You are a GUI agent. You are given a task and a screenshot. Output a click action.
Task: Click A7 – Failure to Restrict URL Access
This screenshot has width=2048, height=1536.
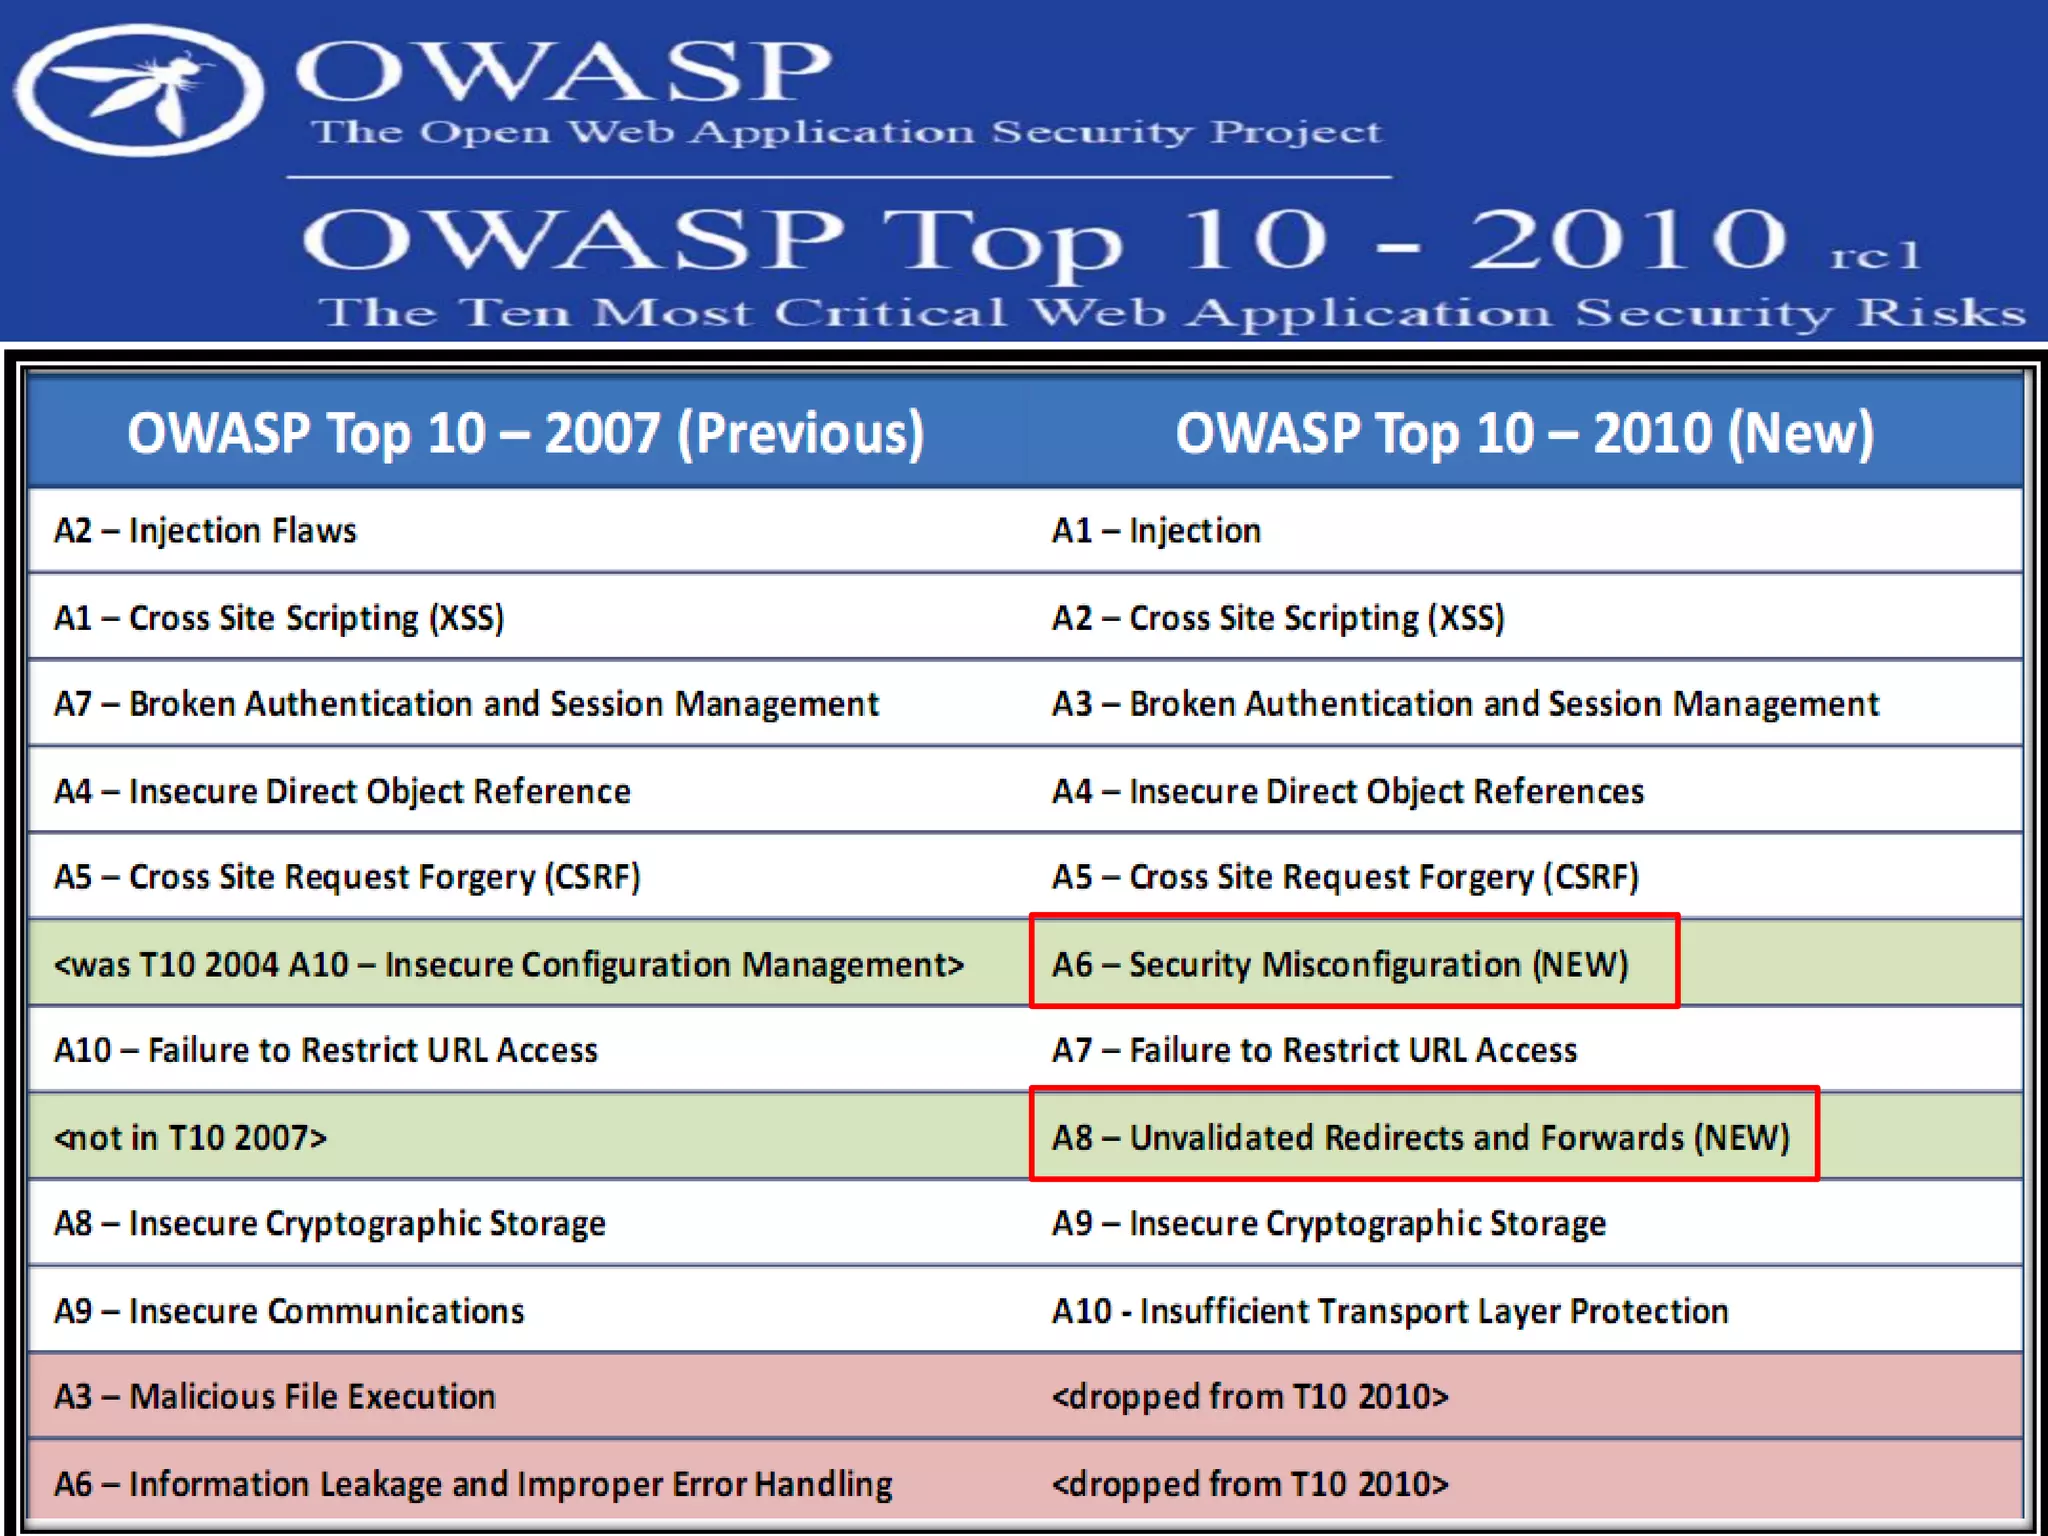pyautogui.click(x=1314, y=1050)
